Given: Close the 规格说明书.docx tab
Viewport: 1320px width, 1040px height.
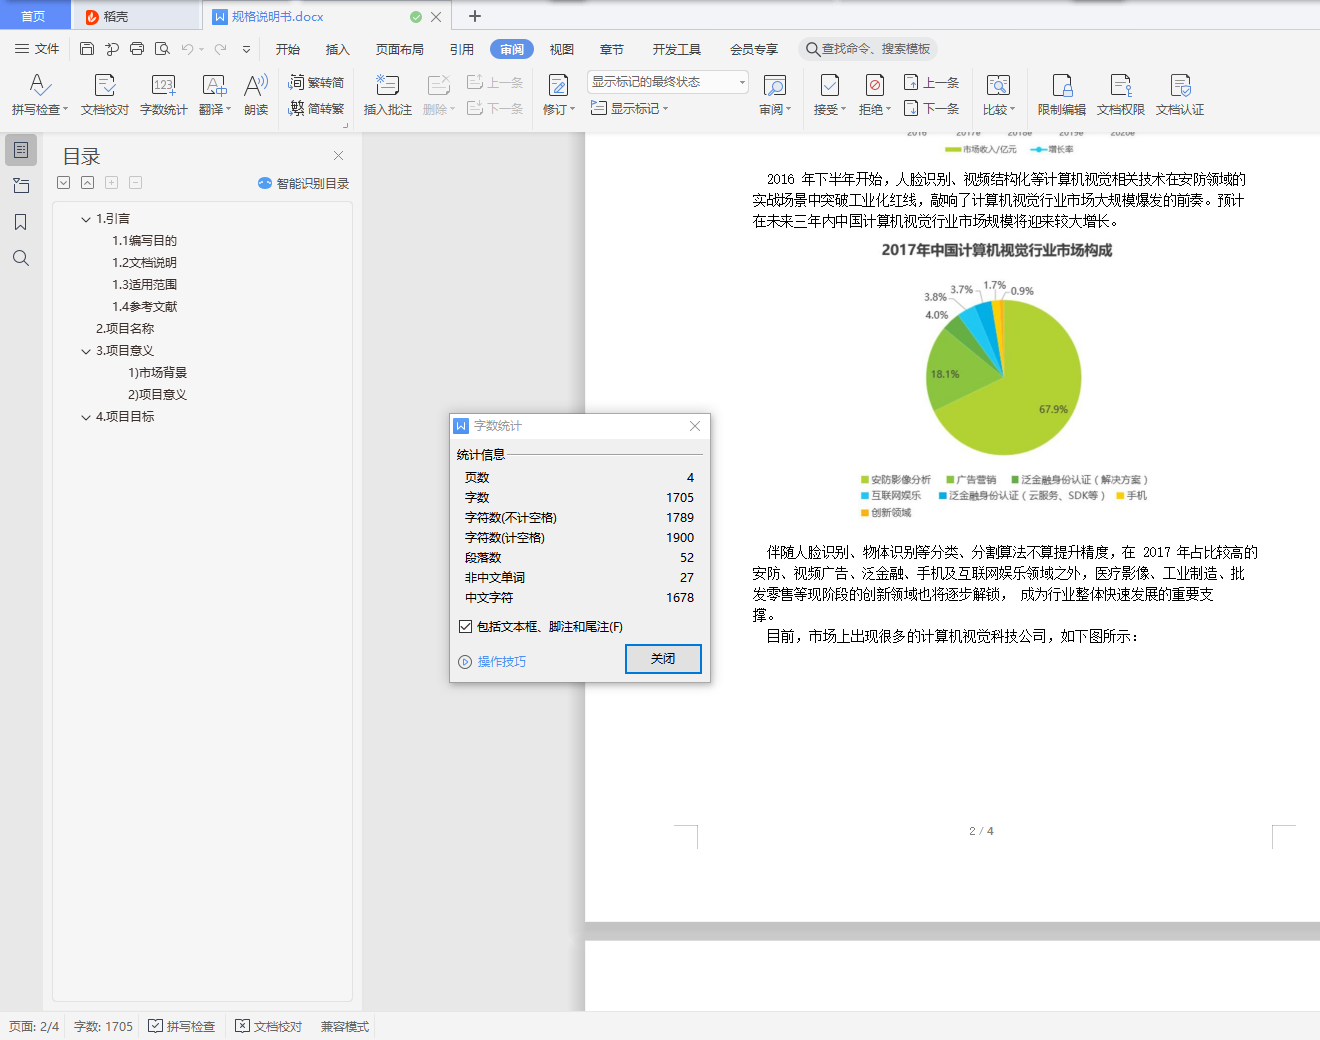Looking at the screenshot, I should 436,17.
